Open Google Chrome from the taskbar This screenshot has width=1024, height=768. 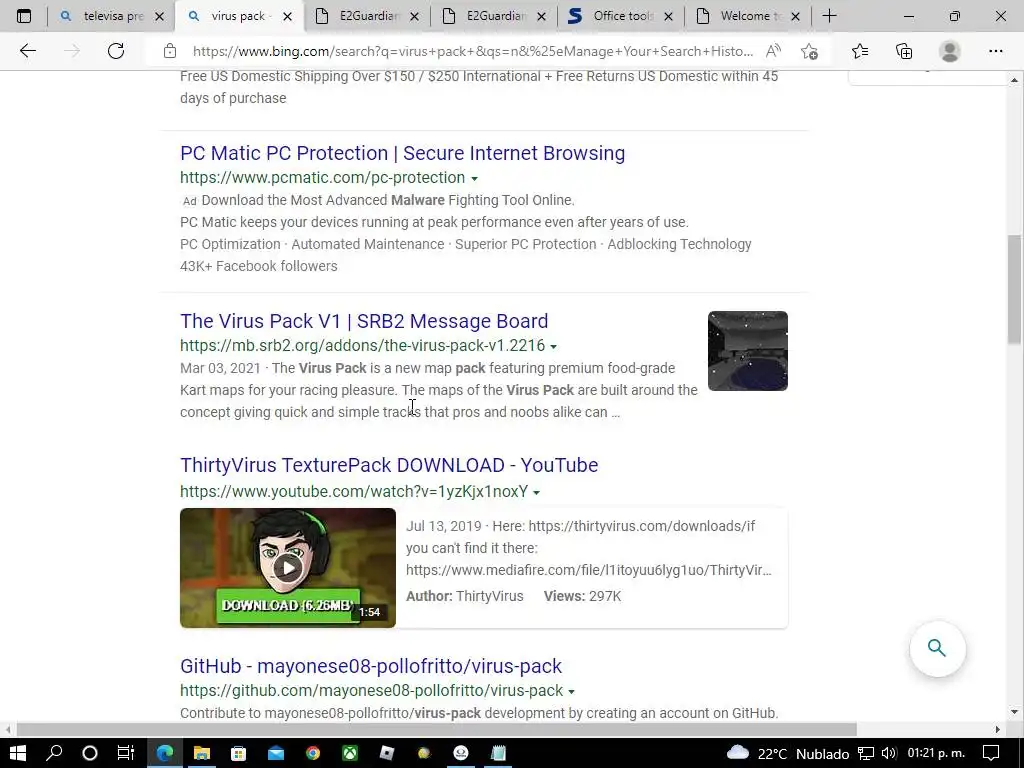[x=313, y=753]
